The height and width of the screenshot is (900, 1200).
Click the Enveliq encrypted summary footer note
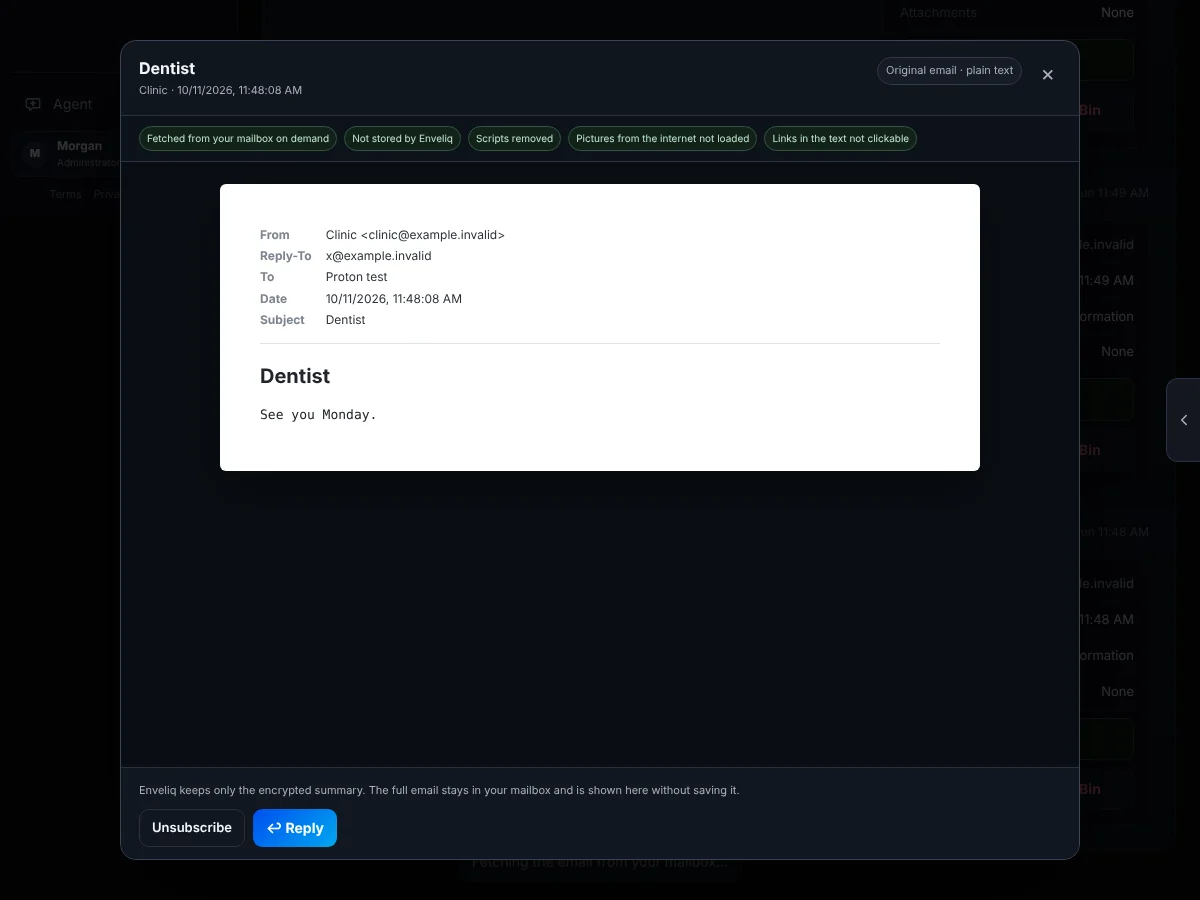point(439,790)
